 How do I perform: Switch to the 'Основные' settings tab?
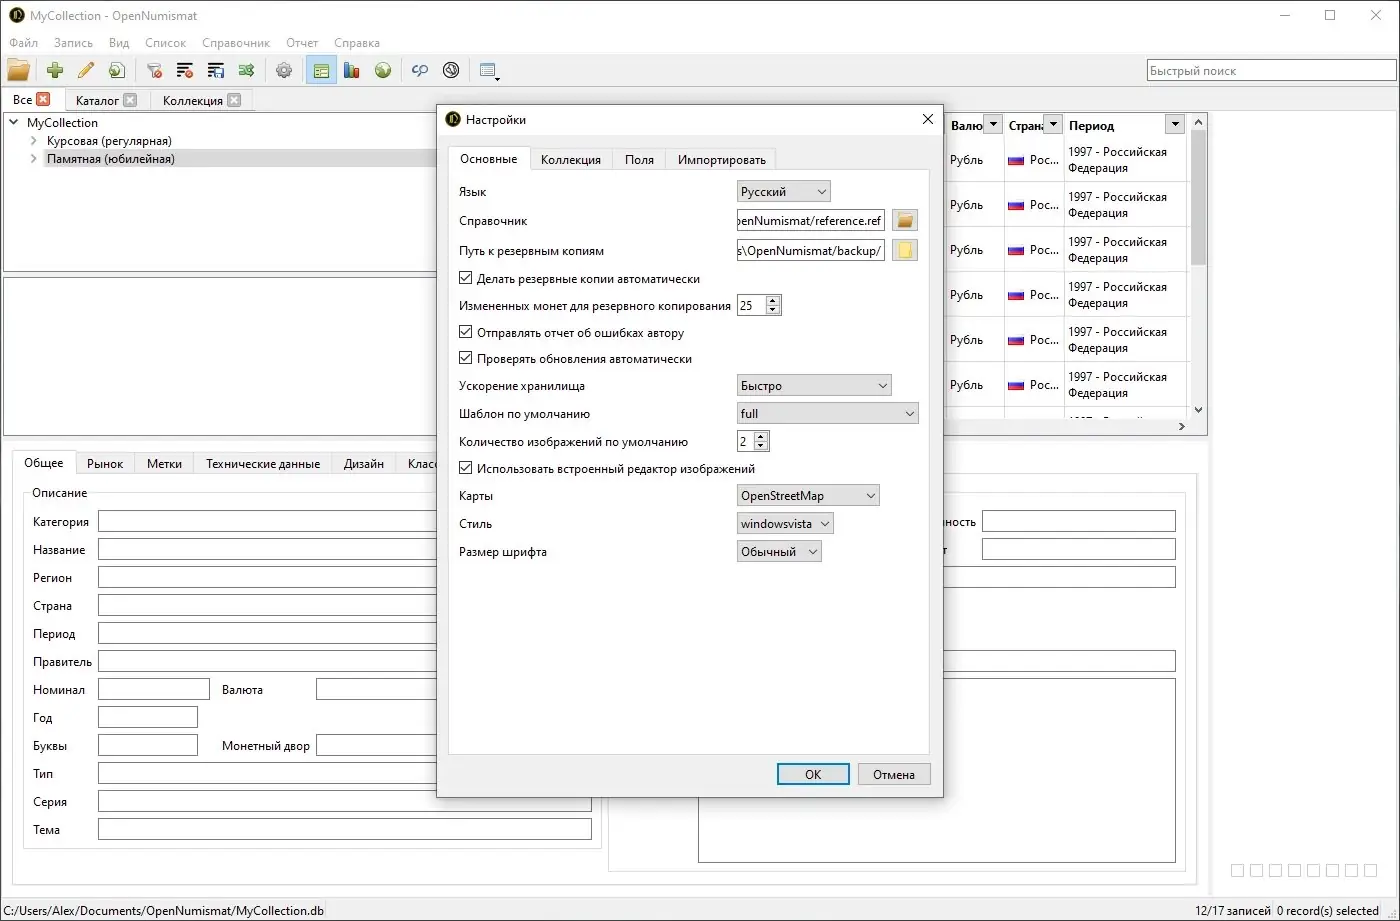click(x=489, y=159)
